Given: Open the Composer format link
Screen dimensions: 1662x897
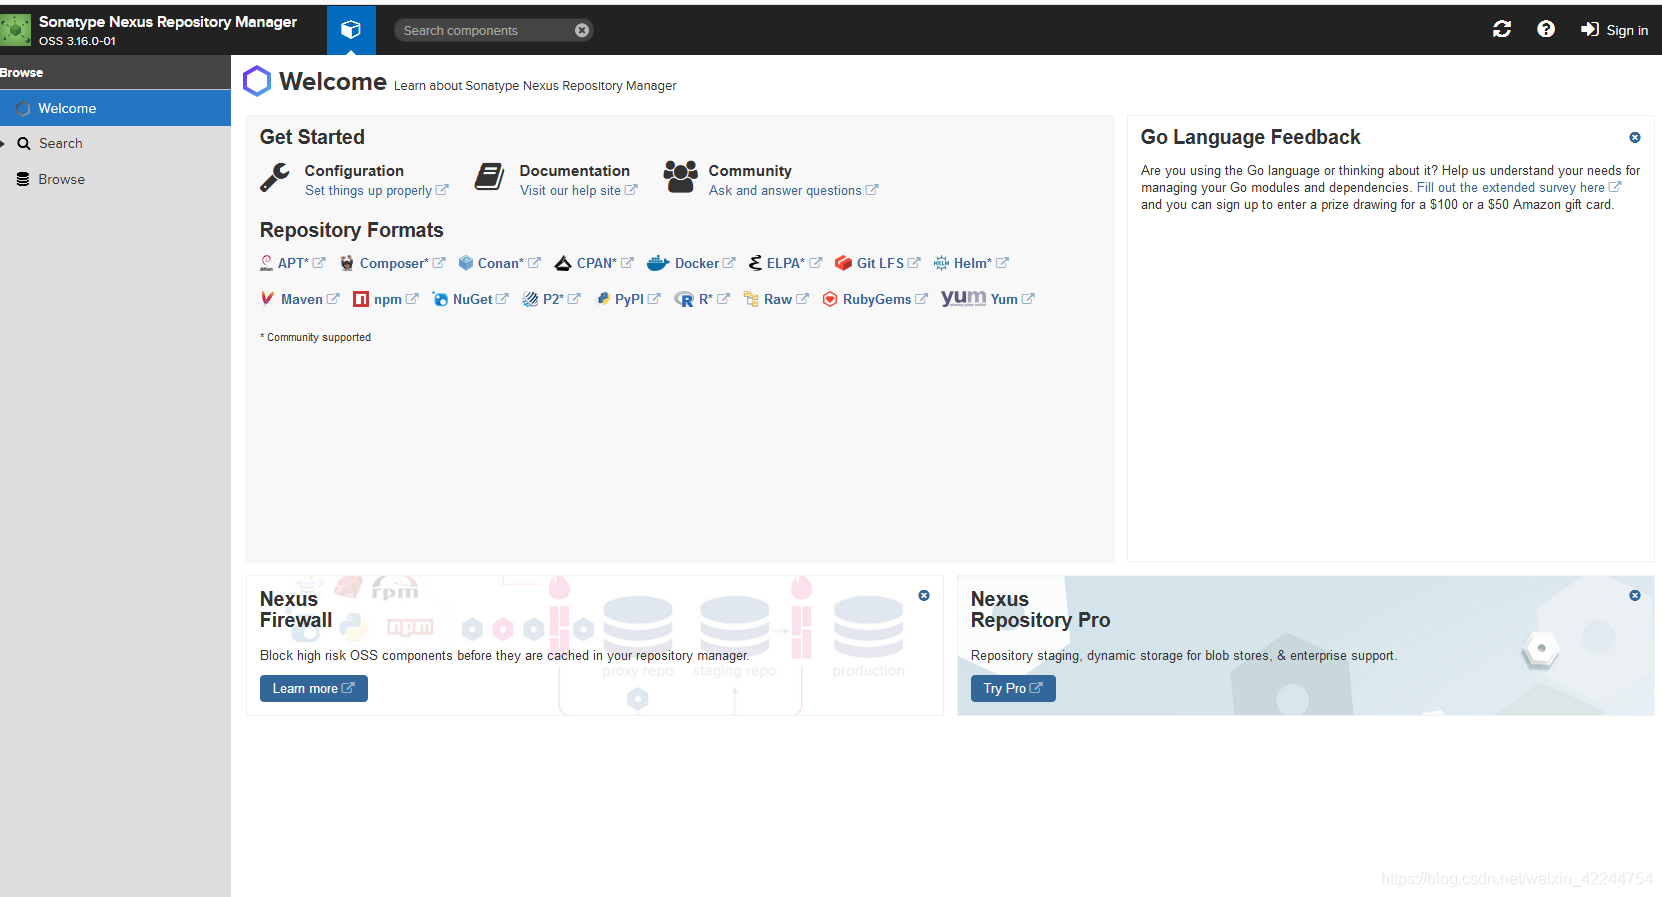Looking at the screenshot, I should tap(402, 263).
